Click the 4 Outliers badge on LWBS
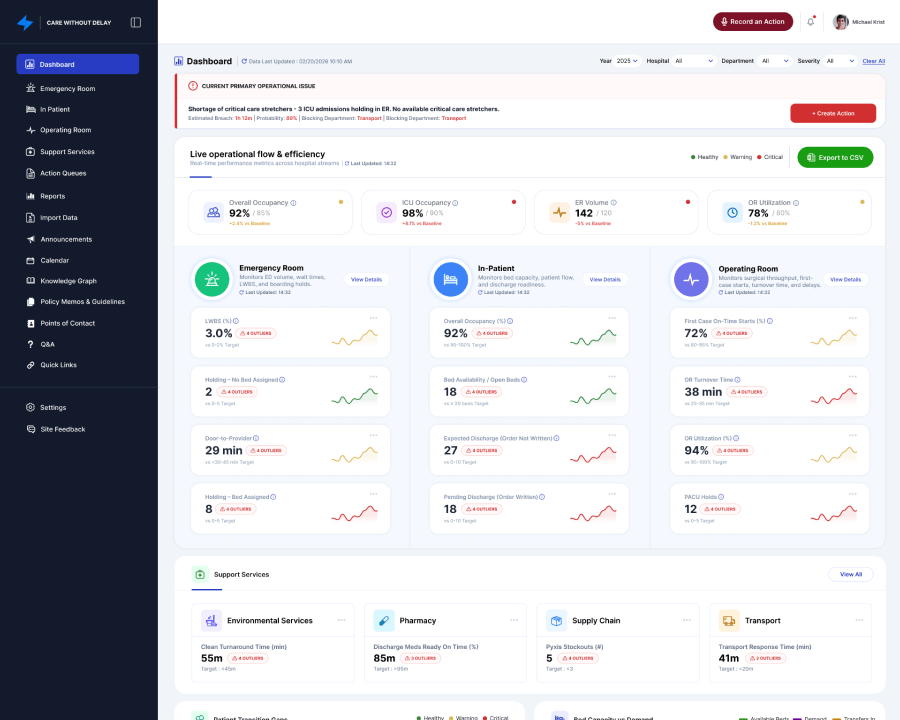Viewport: 900px width, 720px height. (x=256, y=333)
